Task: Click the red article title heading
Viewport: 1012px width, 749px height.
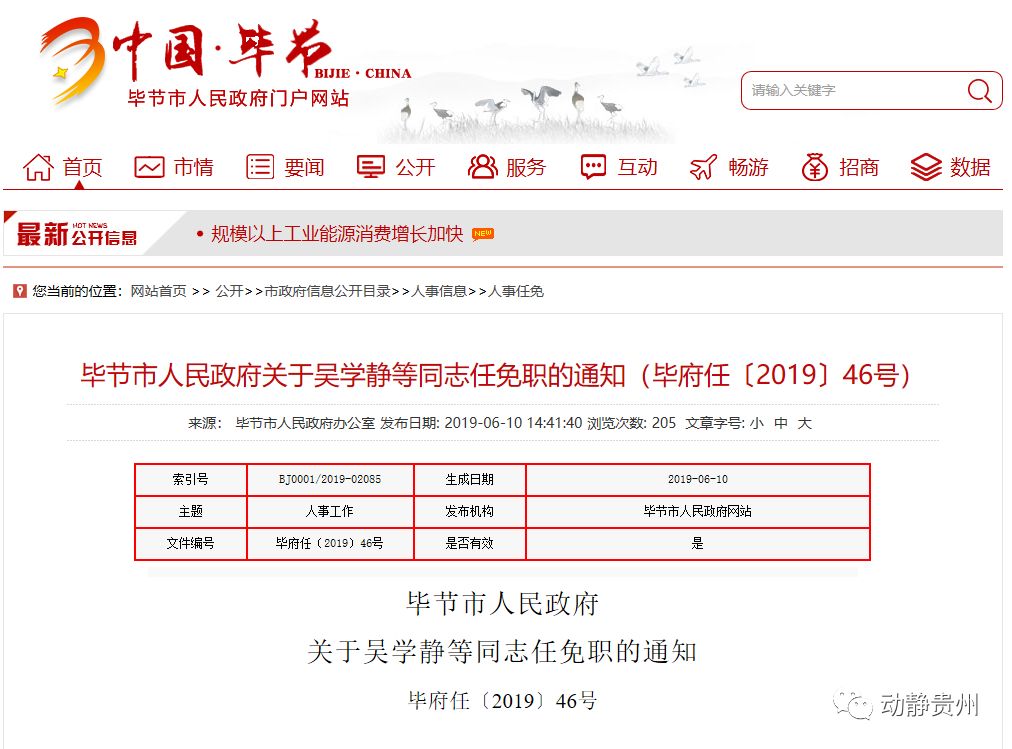Action: (495, 375)
